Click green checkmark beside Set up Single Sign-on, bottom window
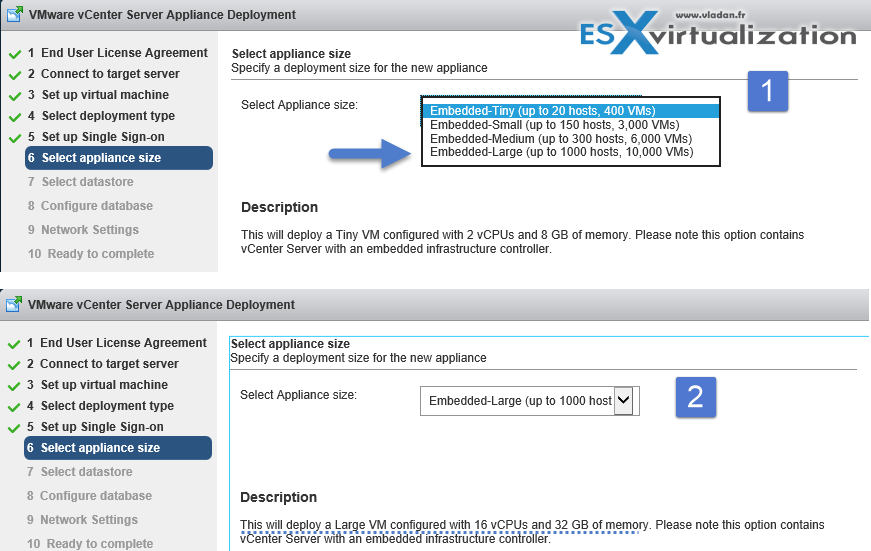871x551 pixels. point(14,428)
